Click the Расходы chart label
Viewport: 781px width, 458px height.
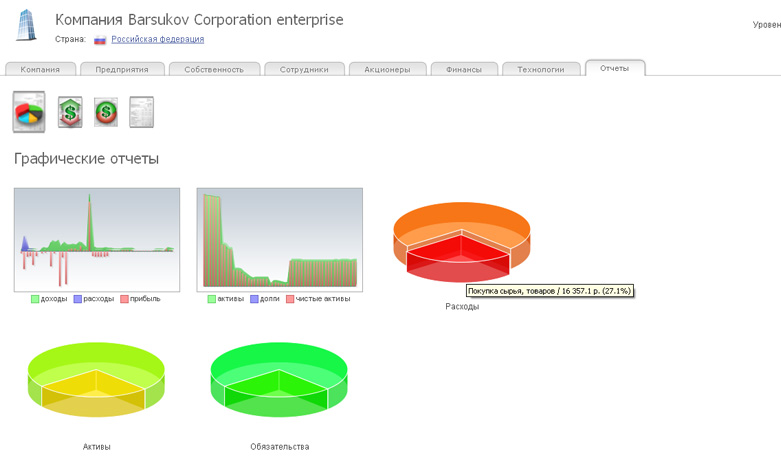(x=462, y=307)
